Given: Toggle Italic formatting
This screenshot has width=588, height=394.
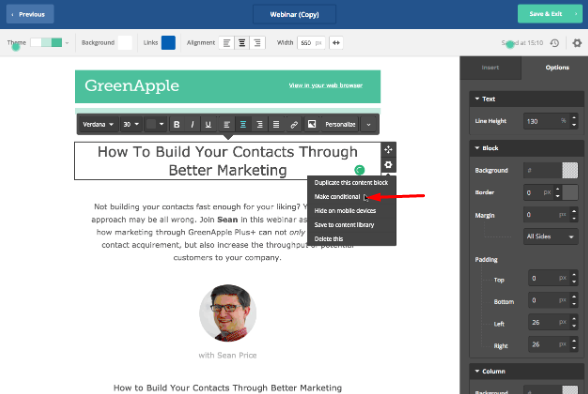Looking at the screenshot, I should [192, 124].
